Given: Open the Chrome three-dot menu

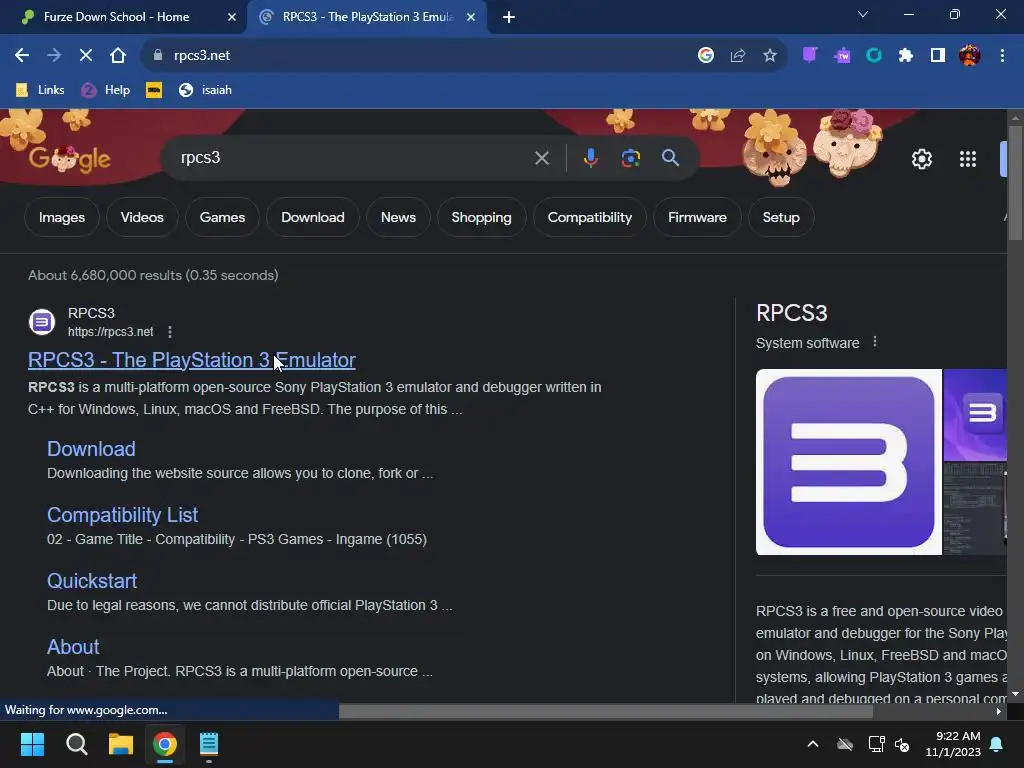Looking at the screenshot, I should point(1002,56).
